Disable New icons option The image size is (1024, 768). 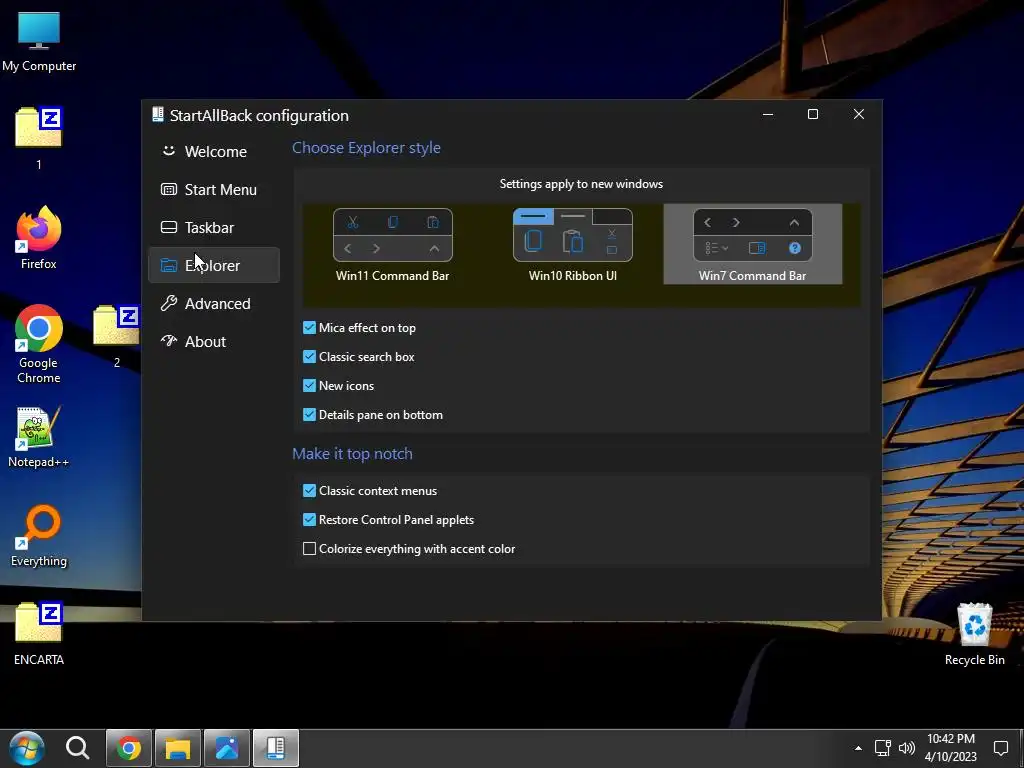point(310,386)
